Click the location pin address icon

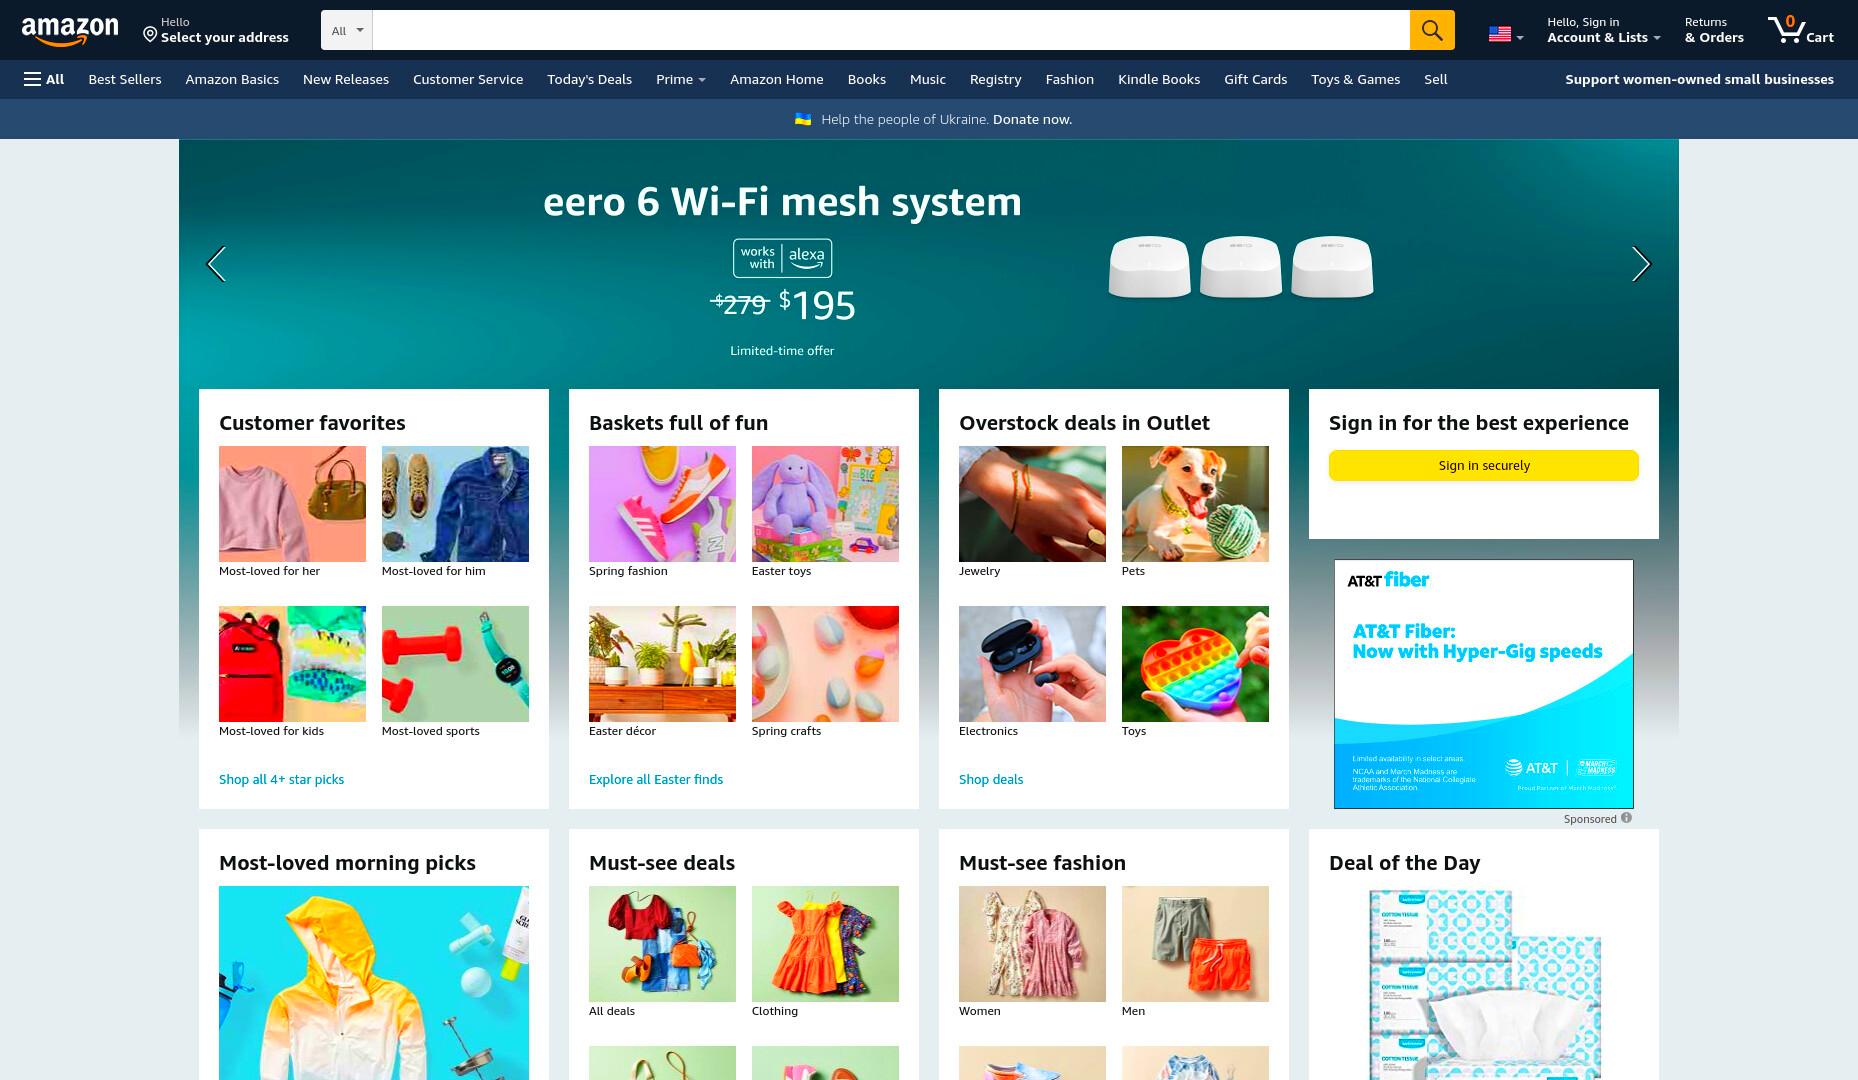pyautogui.click(x=150, y=35)
